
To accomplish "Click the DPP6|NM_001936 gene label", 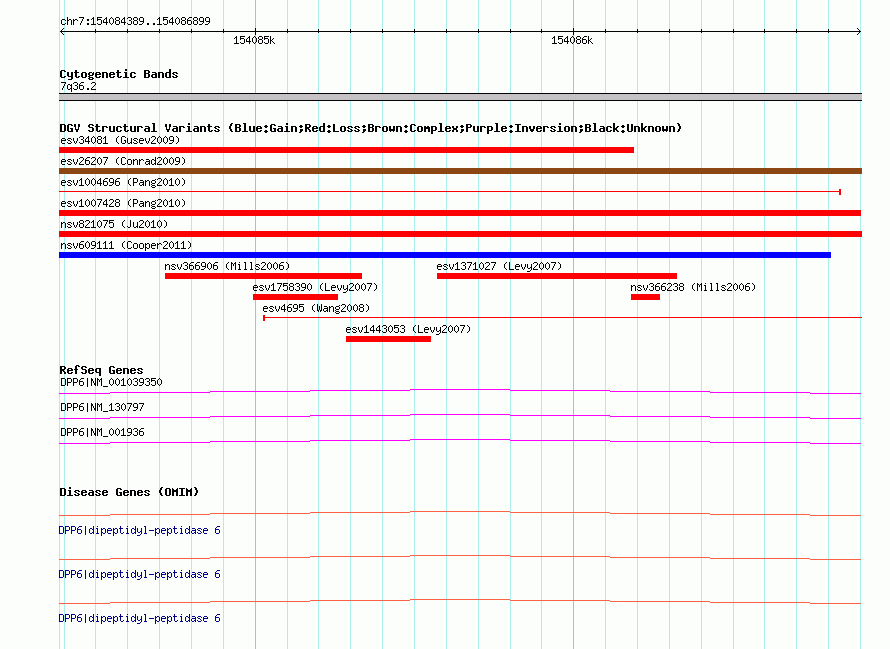I will tap(102, 432).
